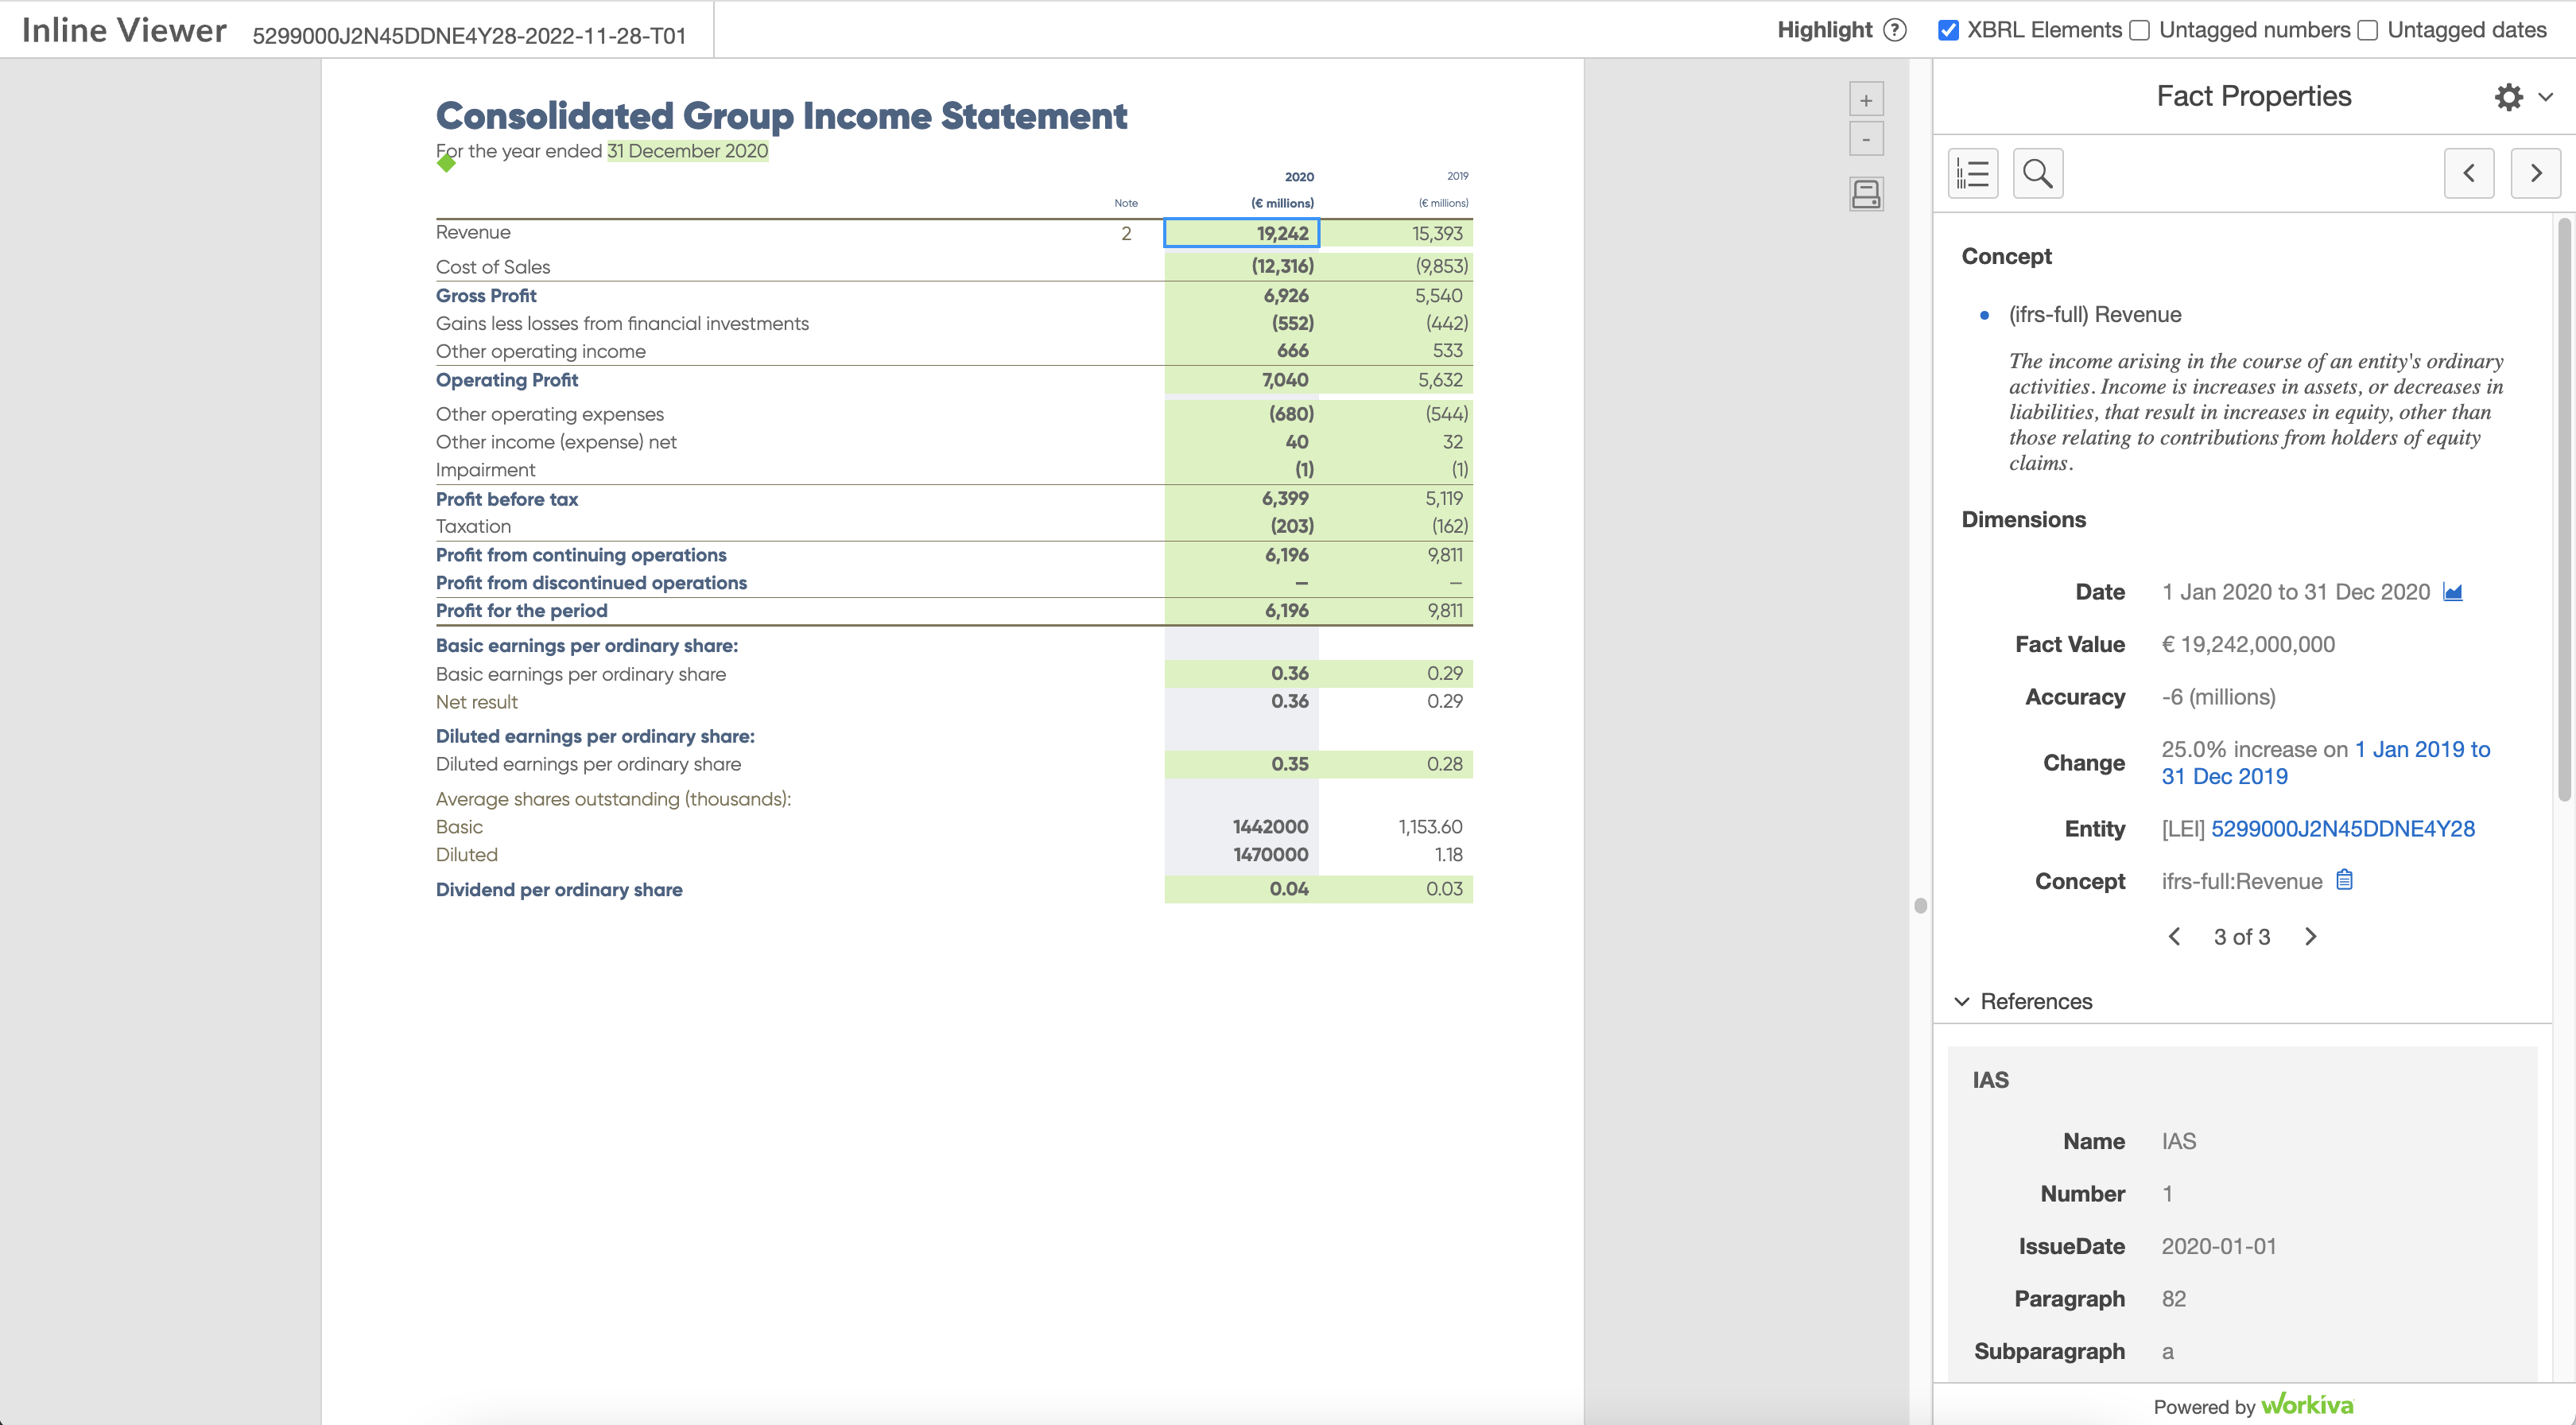Go to next fact arrow button
Image resolution: width=2576 pixels, height=1425 pixels.
click(x=2535, y=174)
